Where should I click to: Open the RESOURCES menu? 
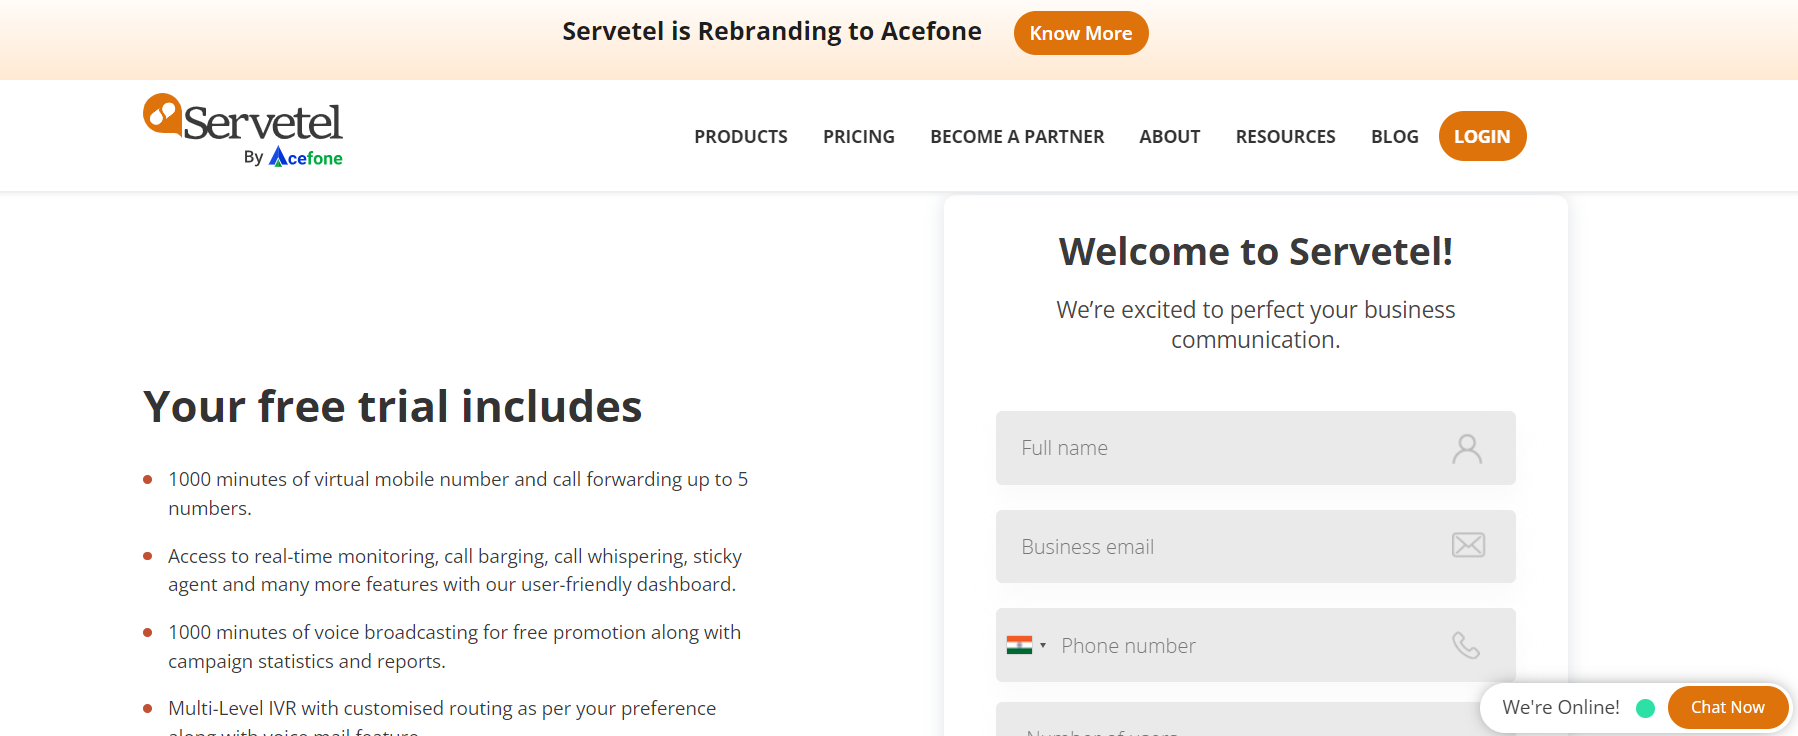point(1285,136)
